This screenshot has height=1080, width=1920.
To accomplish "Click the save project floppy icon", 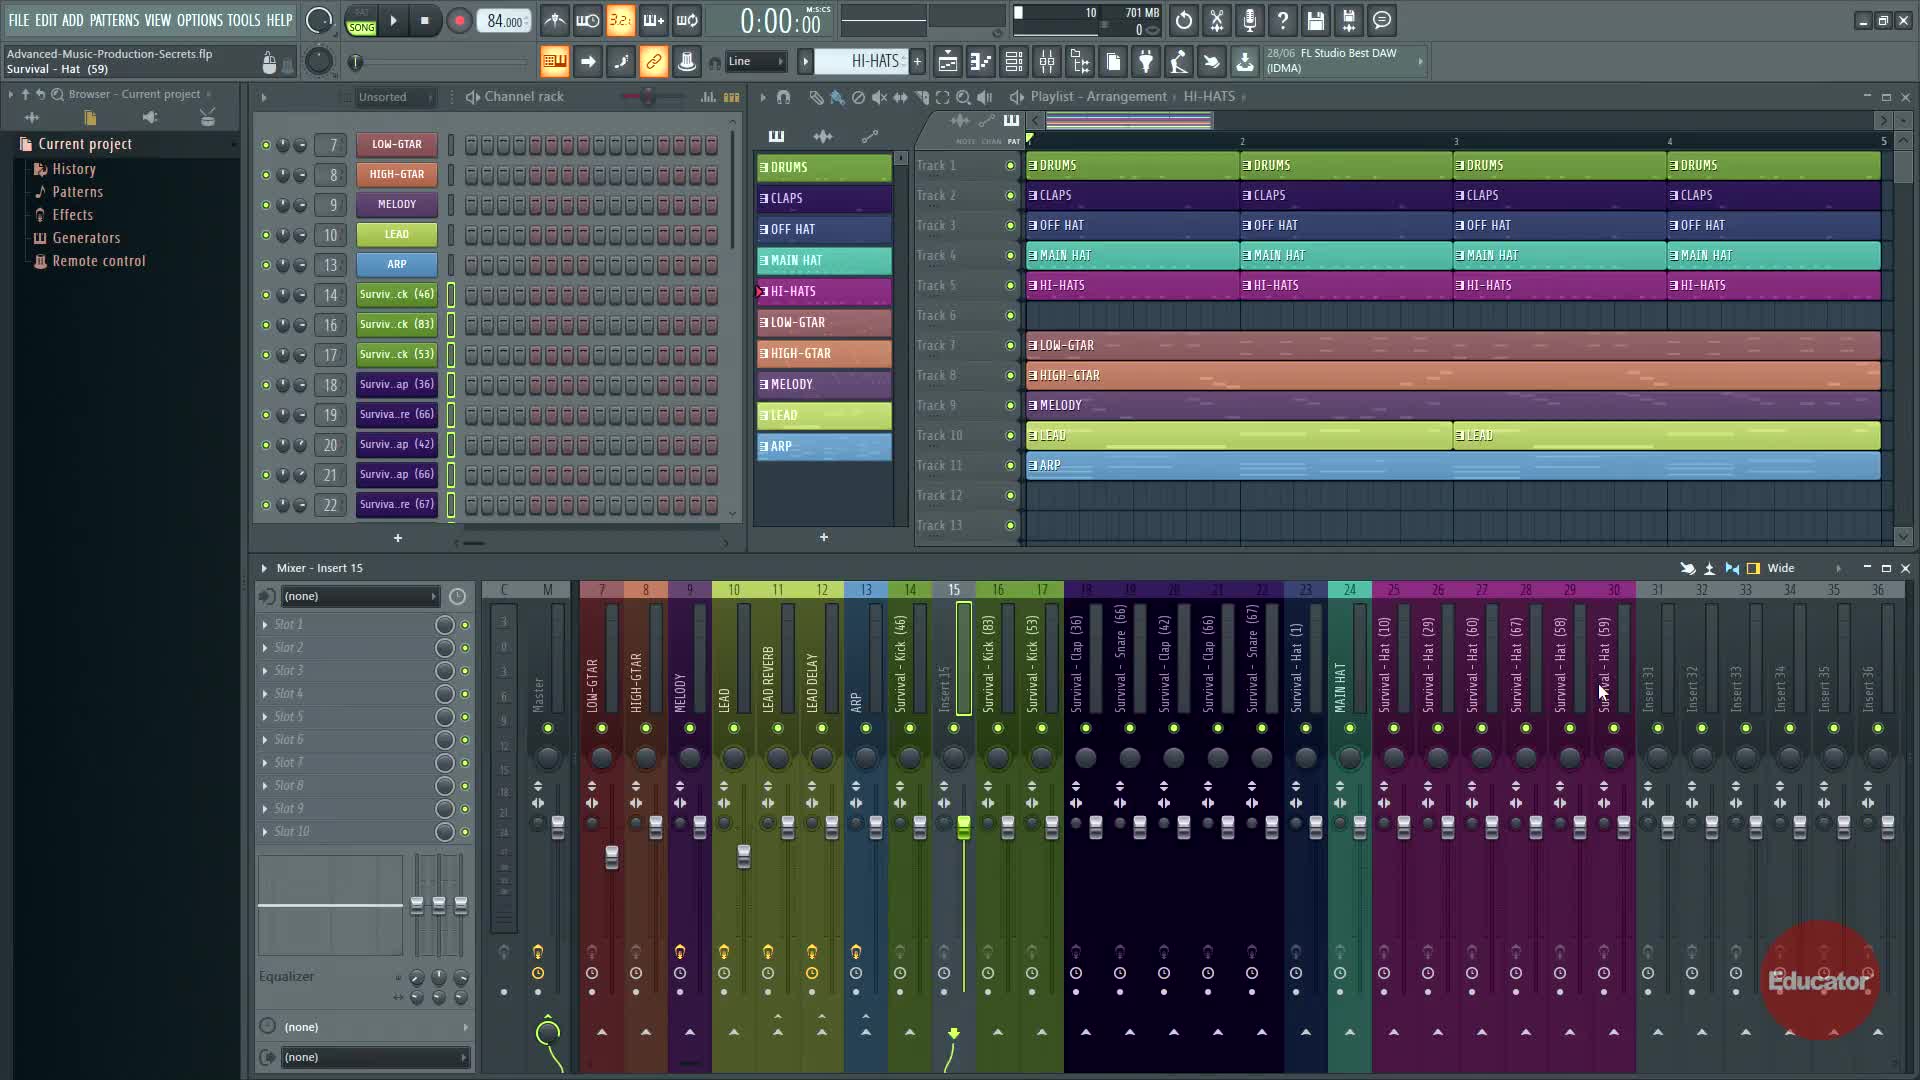I will [x=1316, y=21].
